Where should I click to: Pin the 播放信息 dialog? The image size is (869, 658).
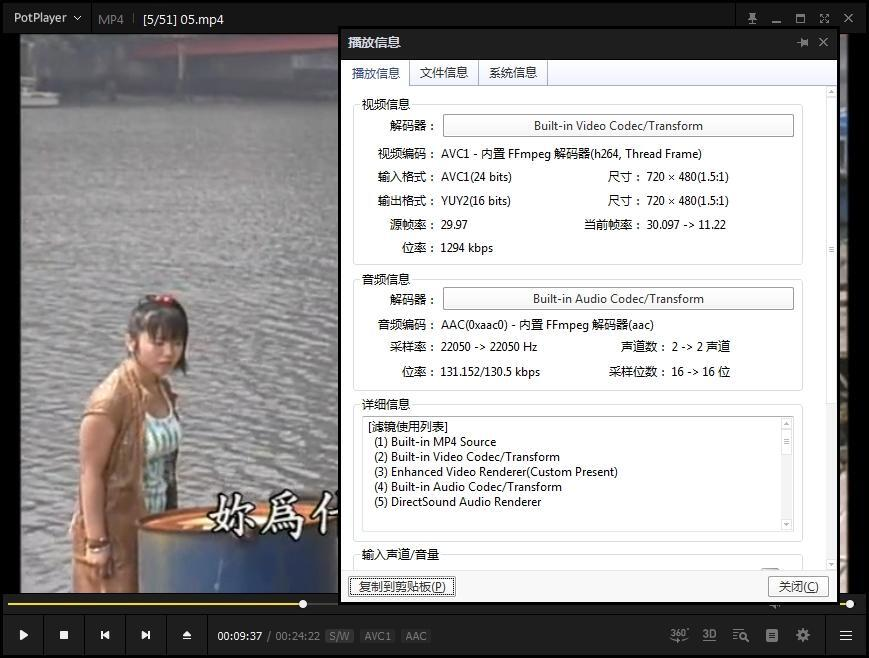(802, 43)
